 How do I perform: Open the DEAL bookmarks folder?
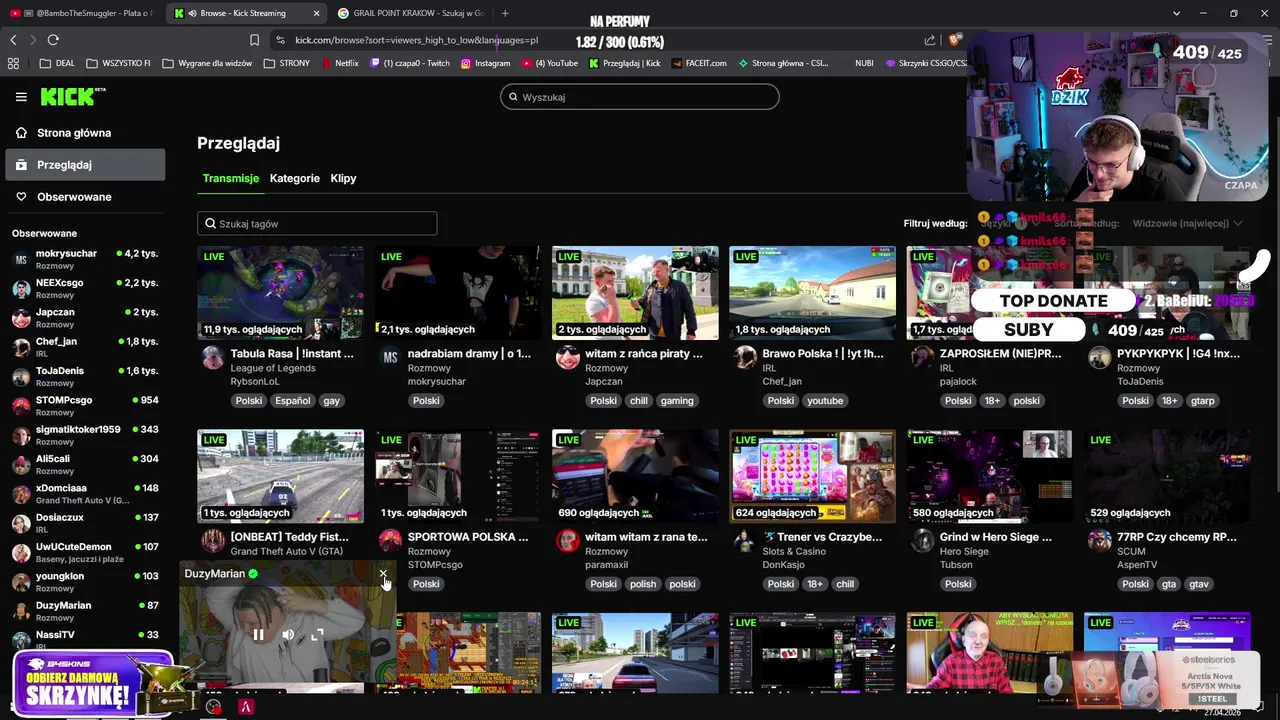57,63
